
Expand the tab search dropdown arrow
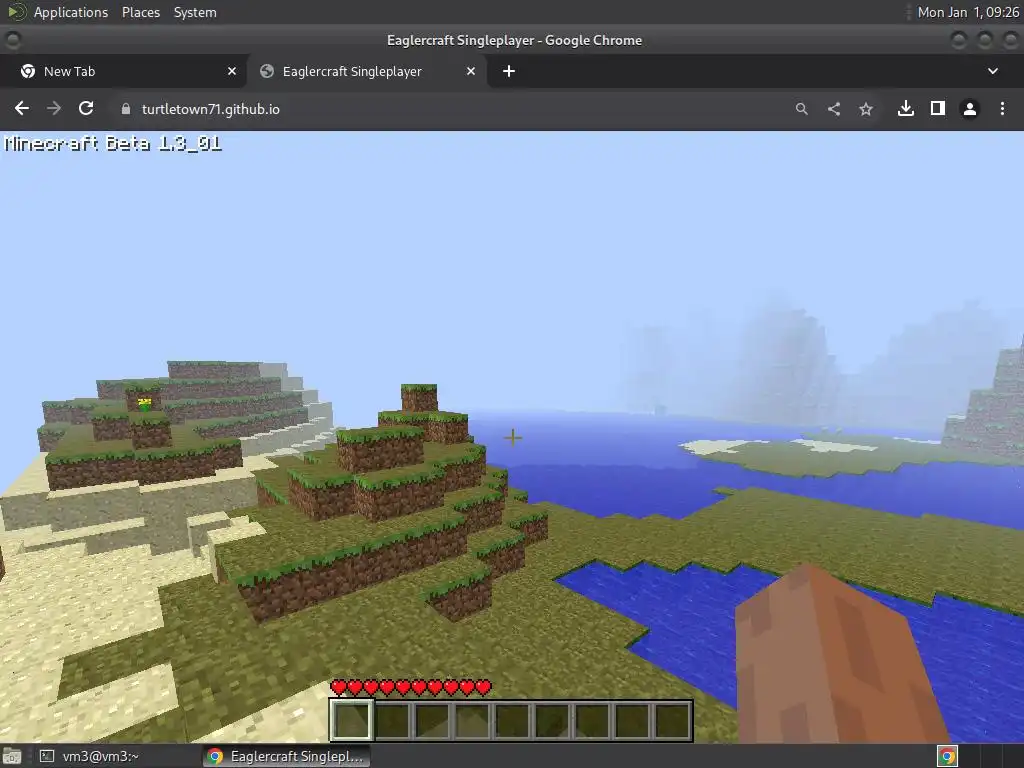(993, 71)
